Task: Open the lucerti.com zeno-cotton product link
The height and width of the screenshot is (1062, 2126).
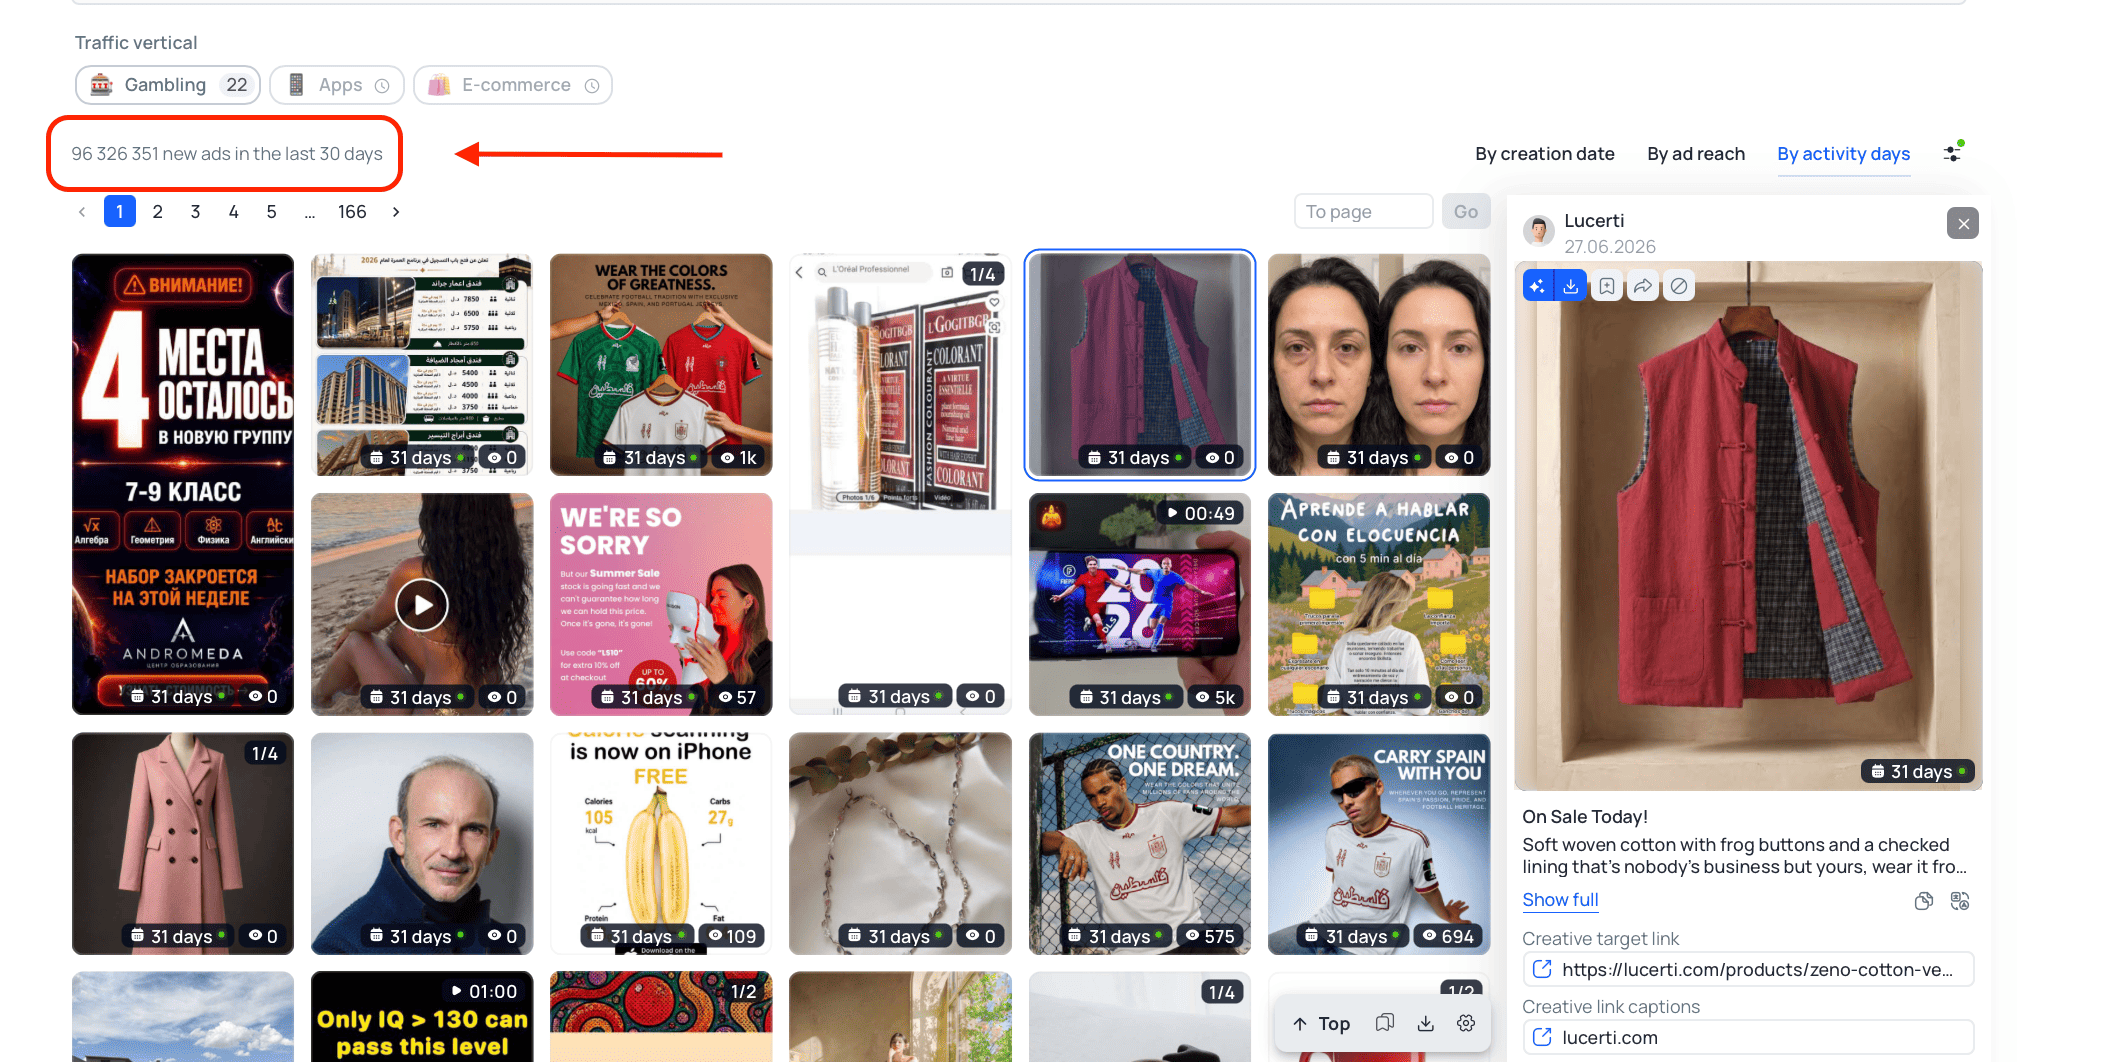Action: tap(1748, 969)
